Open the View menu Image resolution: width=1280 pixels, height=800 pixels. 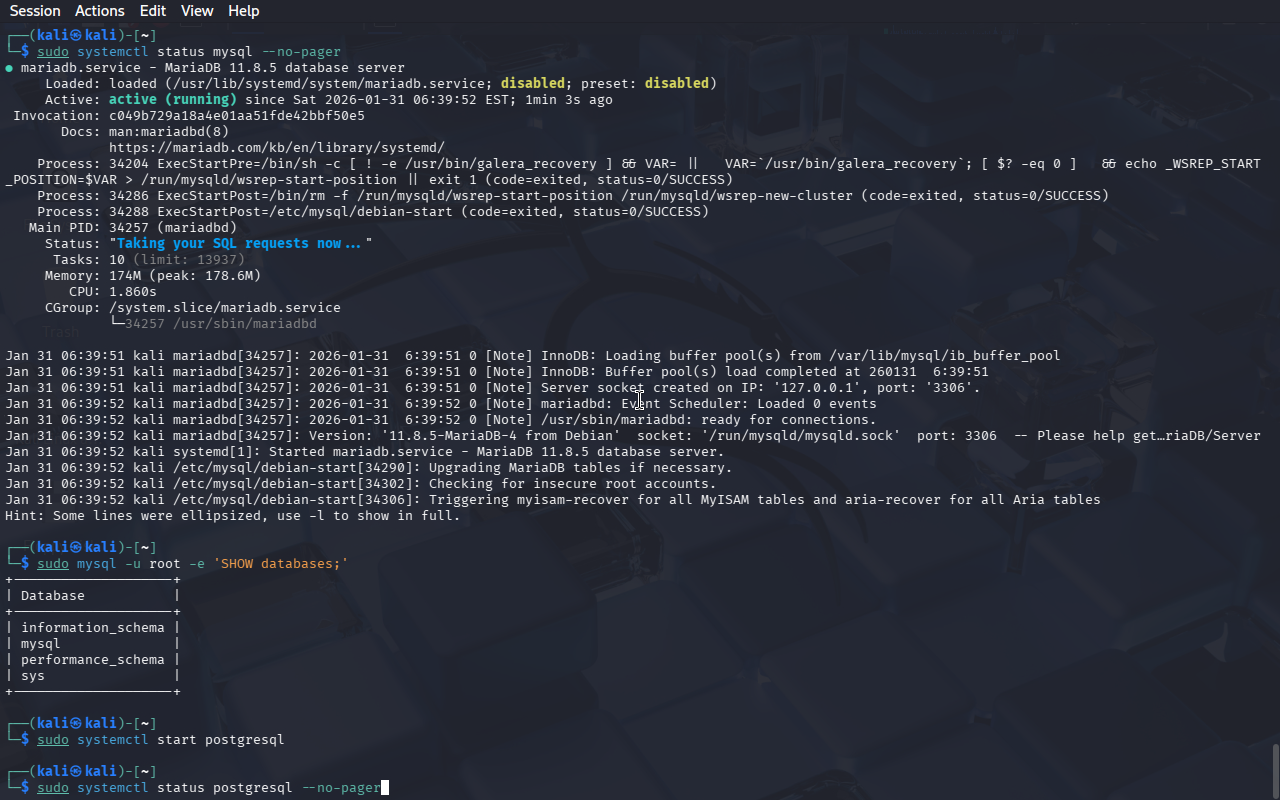tap(197, 11)
